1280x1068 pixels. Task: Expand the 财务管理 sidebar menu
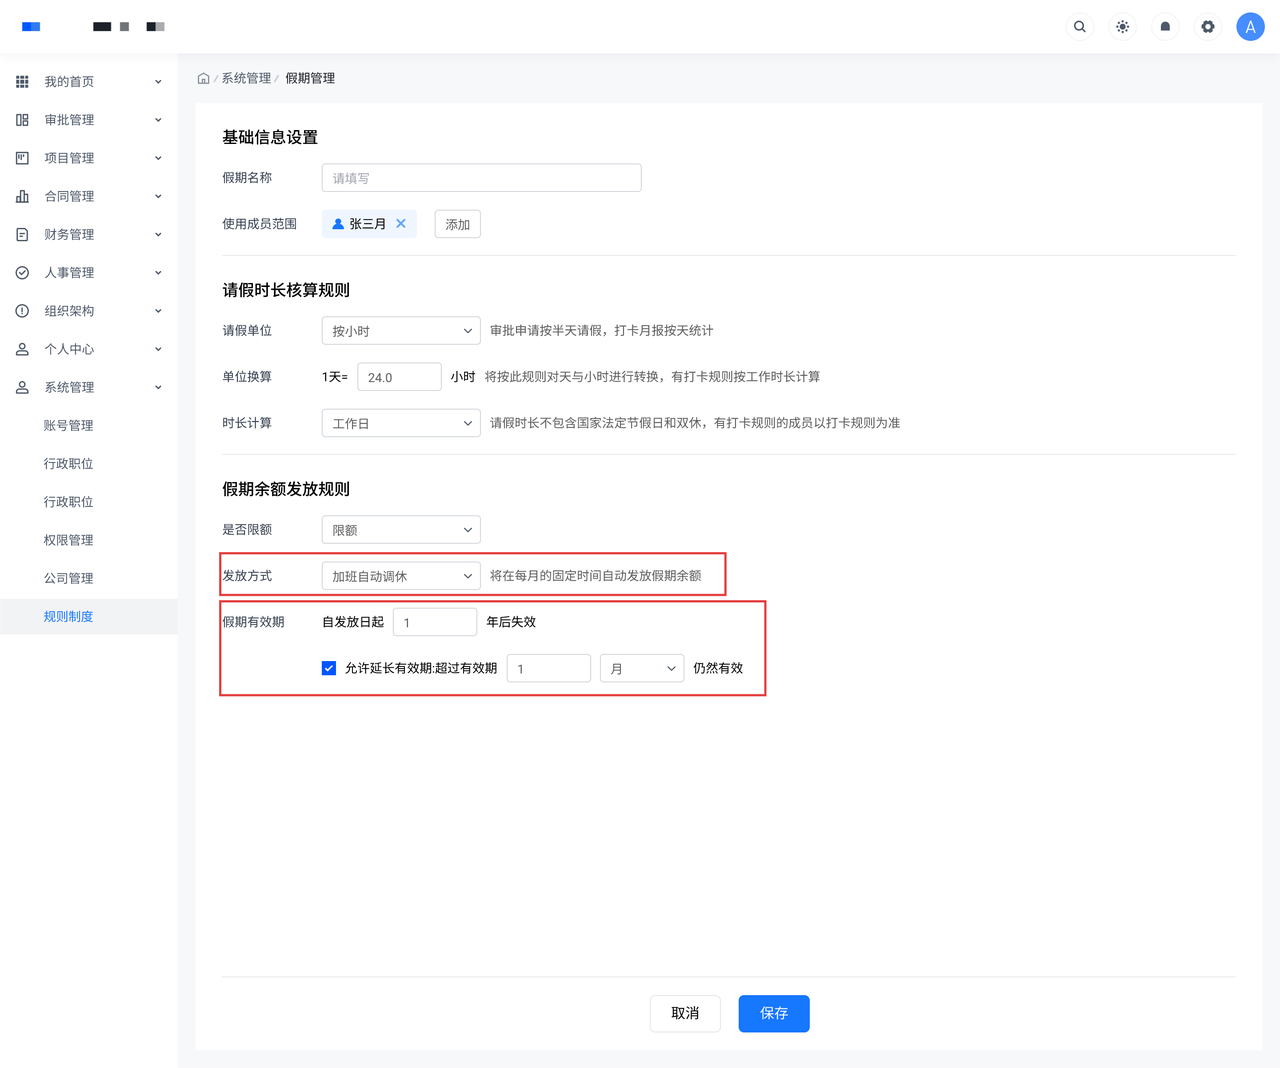click(x=88, y=235)
